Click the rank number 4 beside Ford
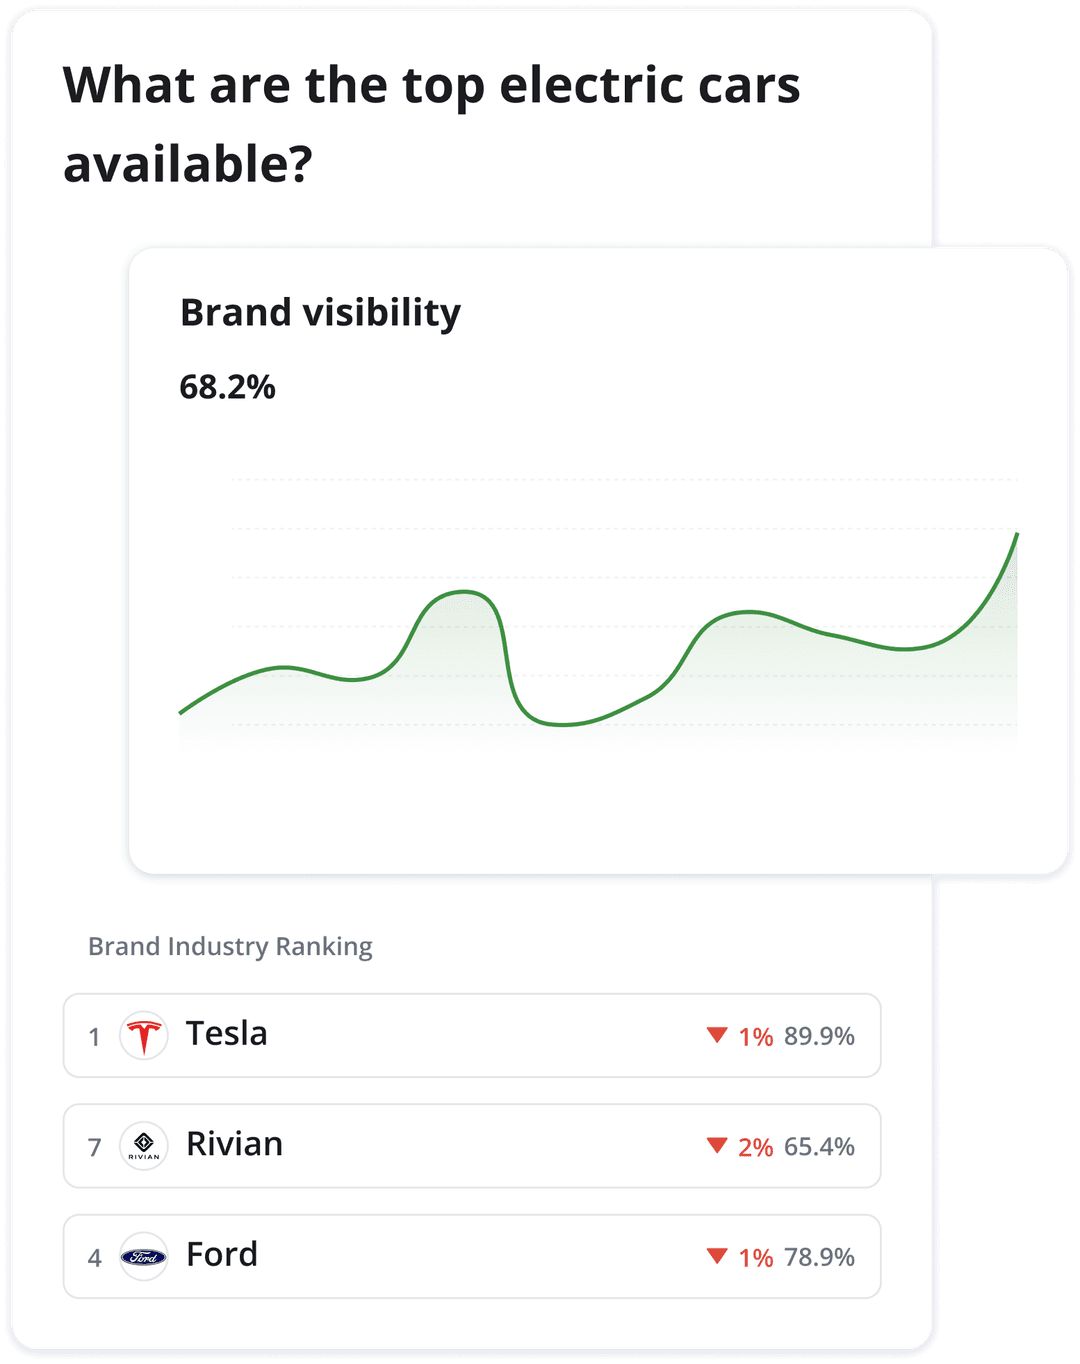The image size is (1080, 1364). (94, 1258)
